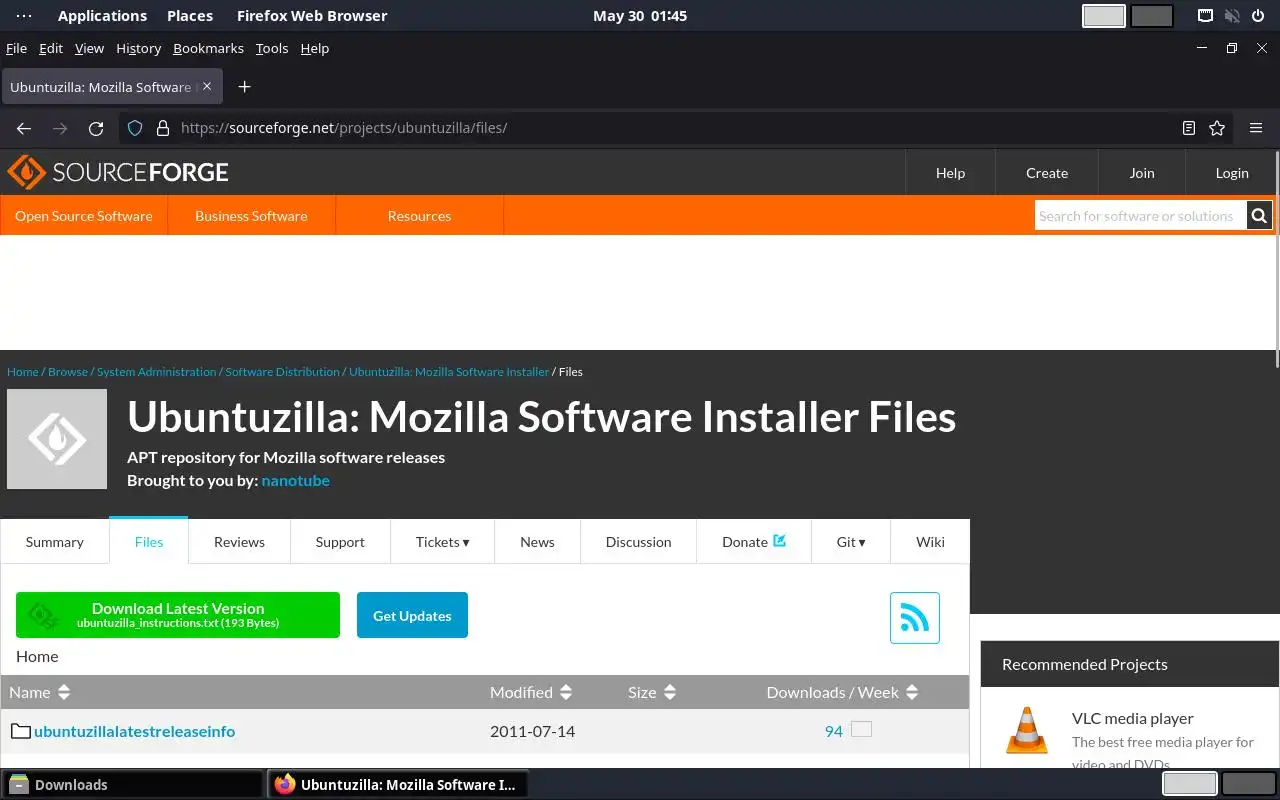
Task: Open the Applications menu in top bar
Action: tap(102, 16)
